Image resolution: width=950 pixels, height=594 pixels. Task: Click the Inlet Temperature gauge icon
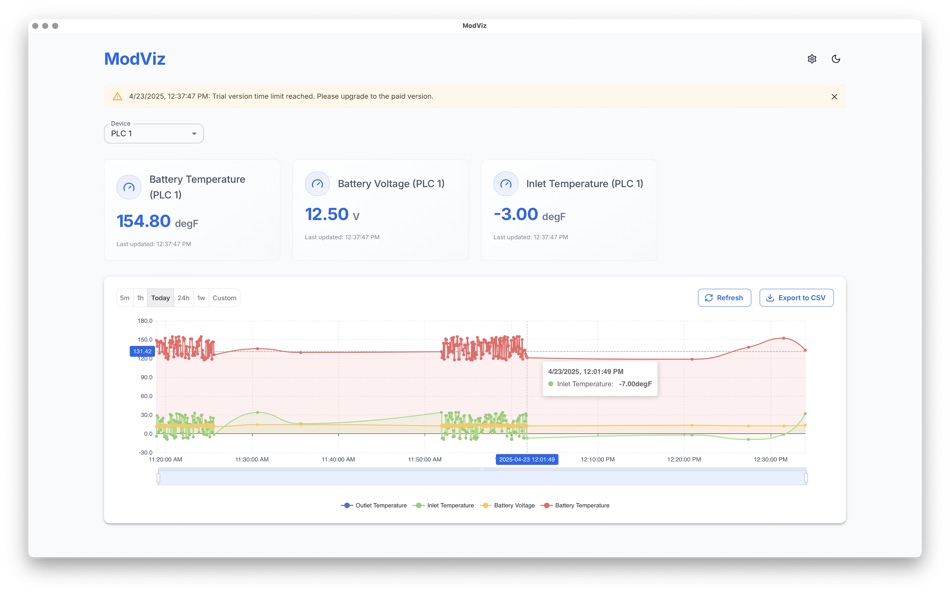click(x=505, y=184)
